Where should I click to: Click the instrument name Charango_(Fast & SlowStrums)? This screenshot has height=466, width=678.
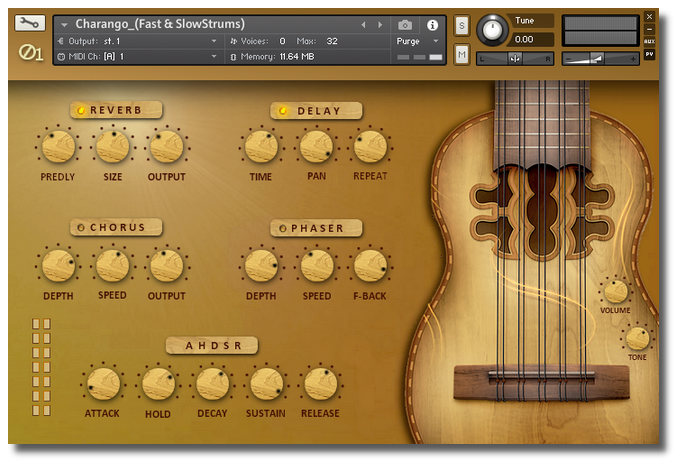tap(160, 24)
